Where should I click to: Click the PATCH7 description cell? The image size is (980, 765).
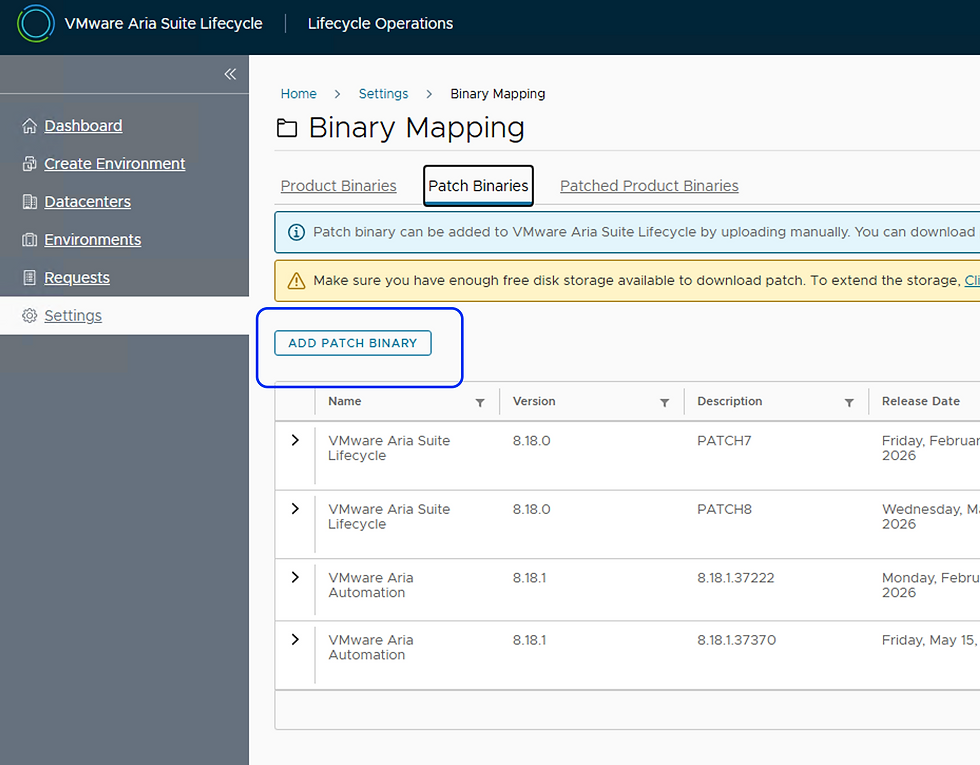coord(724,441)
